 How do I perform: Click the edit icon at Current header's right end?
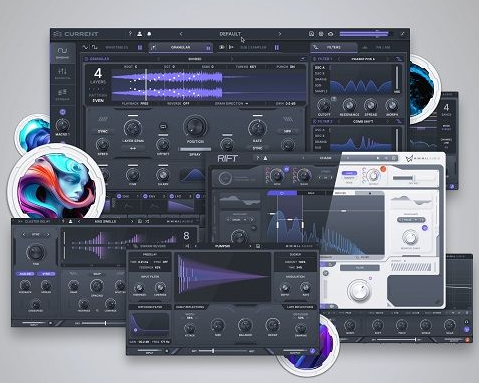[x=402, y=34]
